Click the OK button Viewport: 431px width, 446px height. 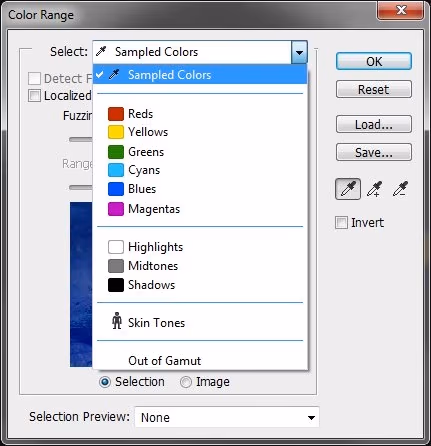tap(374, 61)
